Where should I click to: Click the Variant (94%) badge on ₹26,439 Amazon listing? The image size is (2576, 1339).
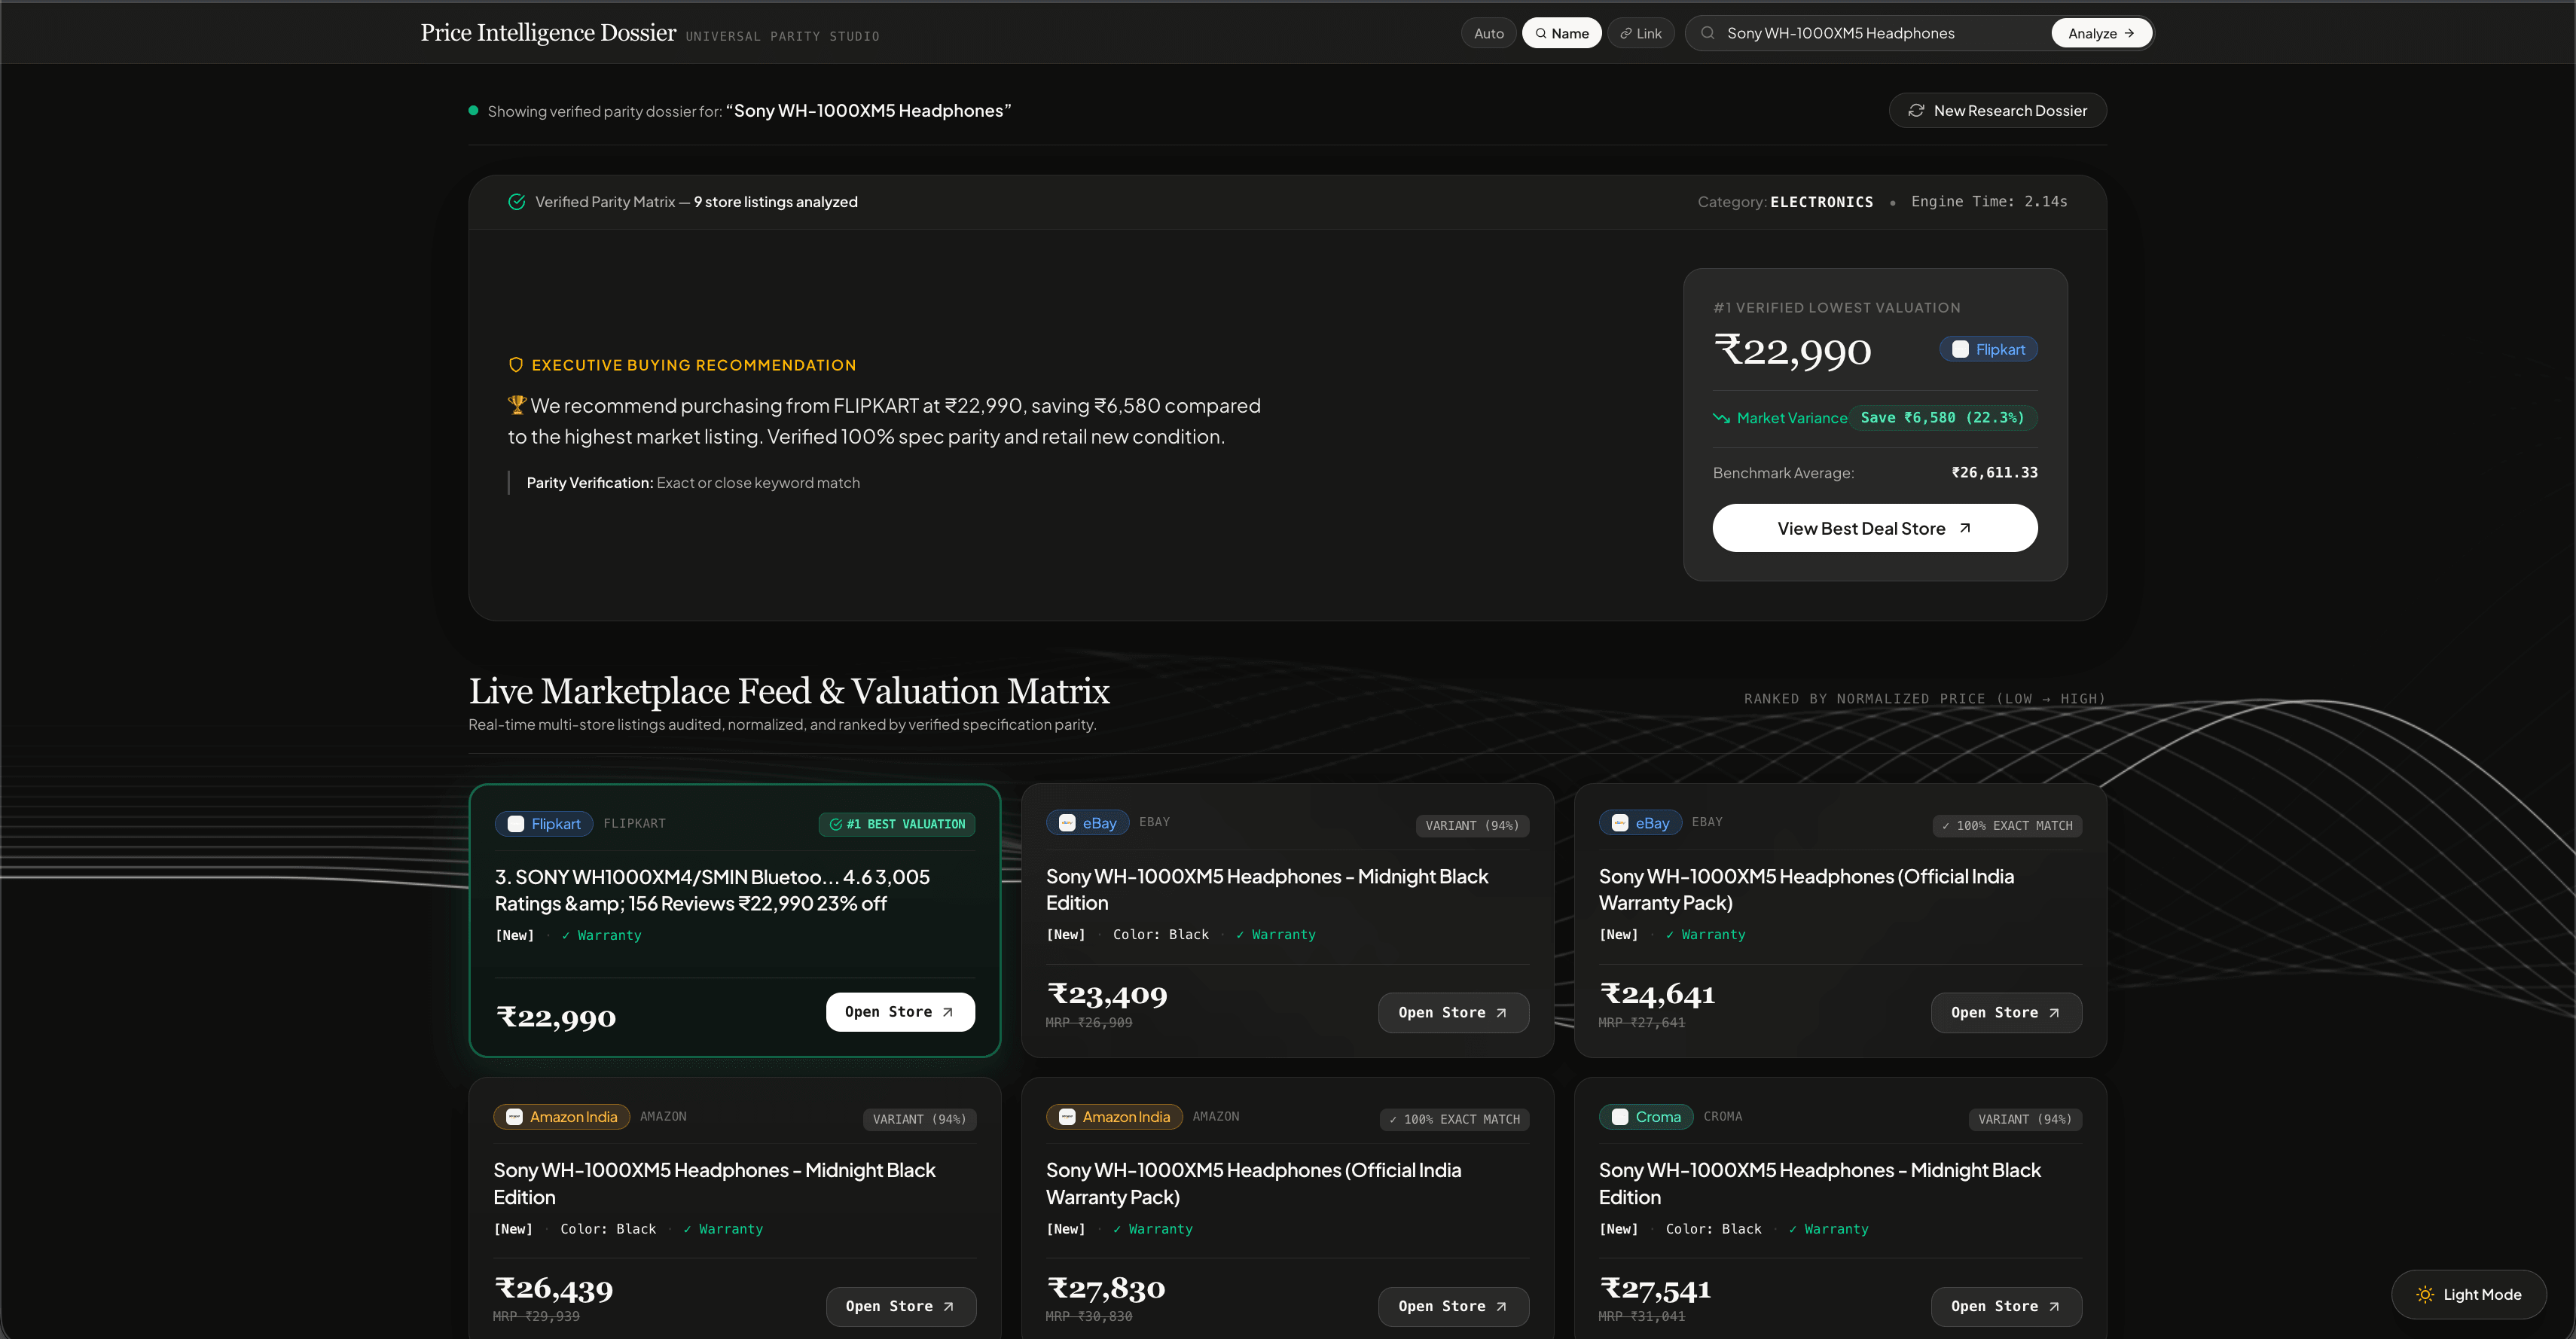tap(919, 1119)
